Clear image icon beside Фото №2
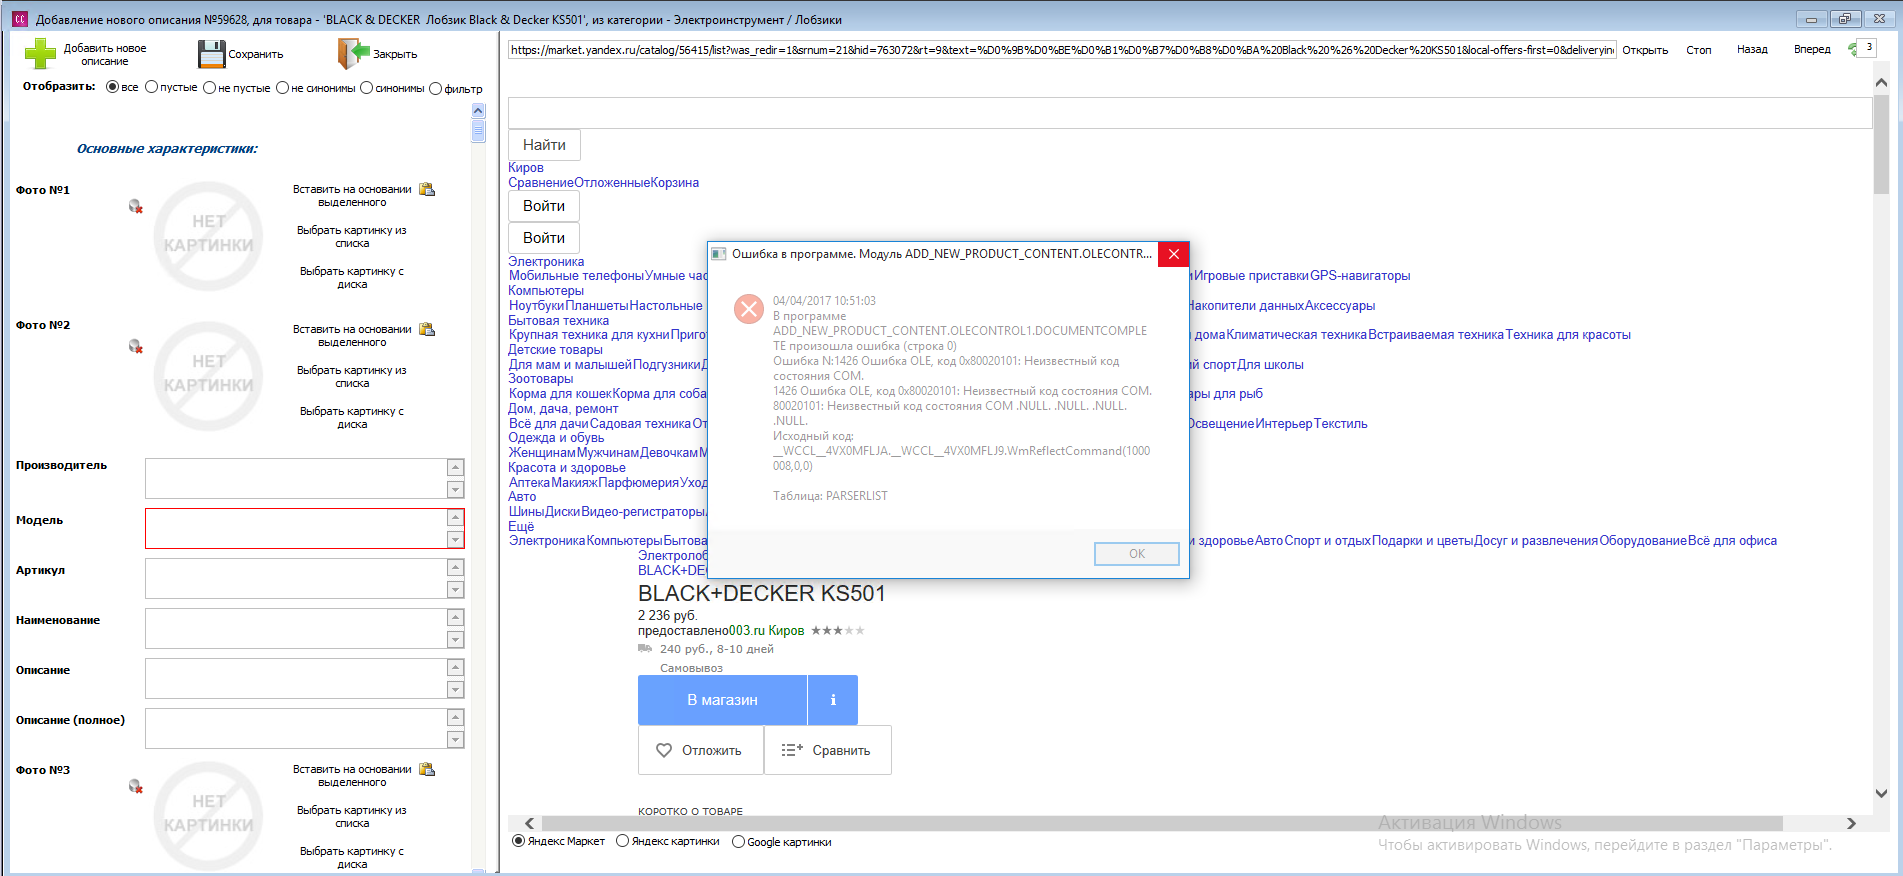This screenshot has width=1903, height=876. pos(136,346)
